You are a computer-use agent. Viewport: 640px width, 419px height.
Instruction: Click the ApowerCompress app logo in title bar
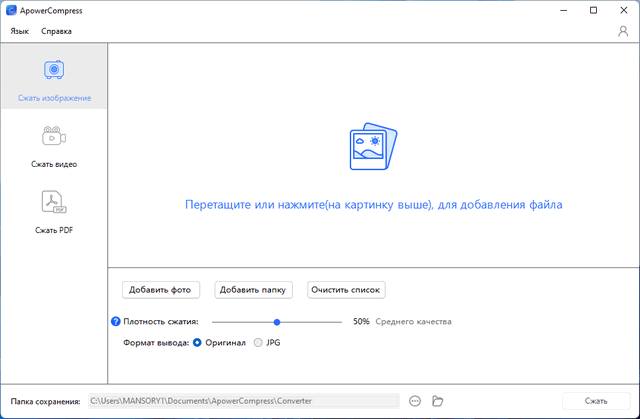[10, 10]
